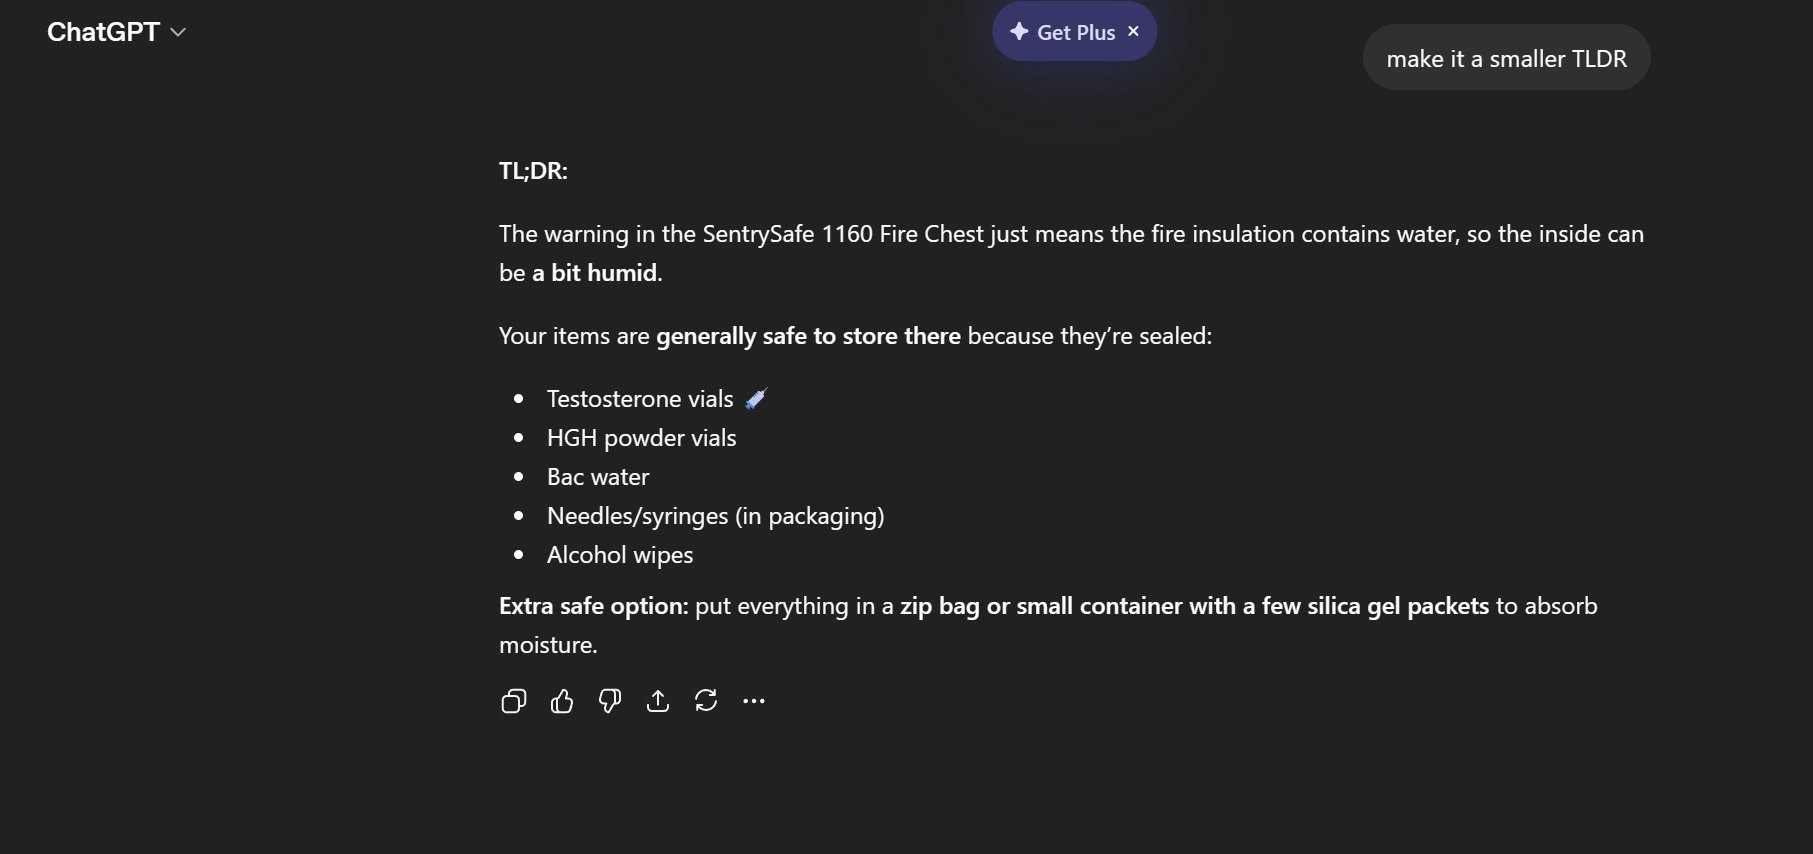Open the ChatGPT model selector

point(104,32)
